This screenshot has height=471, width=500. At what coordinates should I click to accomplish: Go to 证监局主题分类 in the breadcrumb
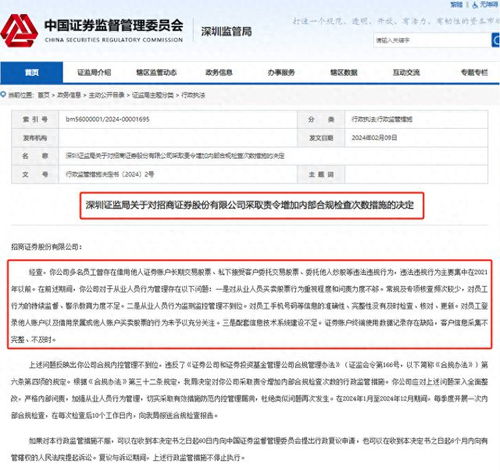(153, 95)
